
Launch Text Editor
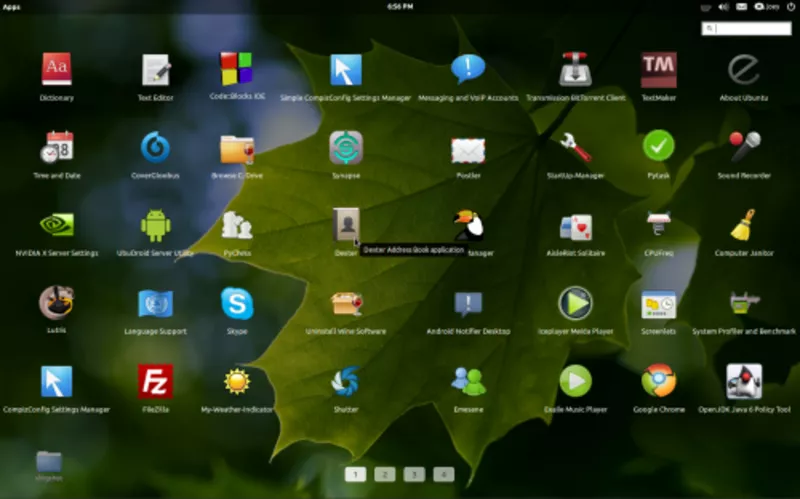point(156,69)
